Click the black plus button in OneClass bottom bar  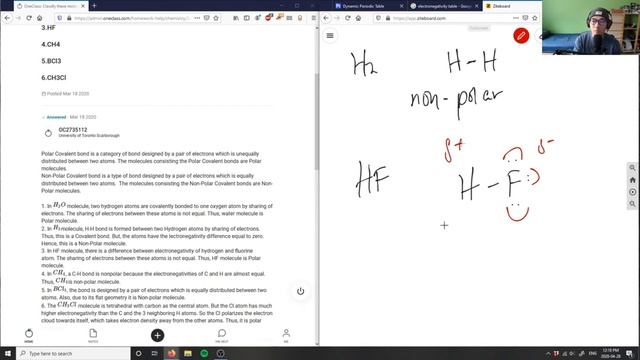(x=158, y=335)
